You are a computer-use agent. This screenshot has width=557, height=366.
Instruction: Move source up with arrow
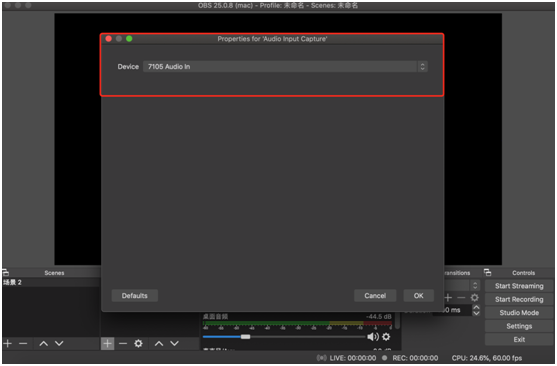159,344
